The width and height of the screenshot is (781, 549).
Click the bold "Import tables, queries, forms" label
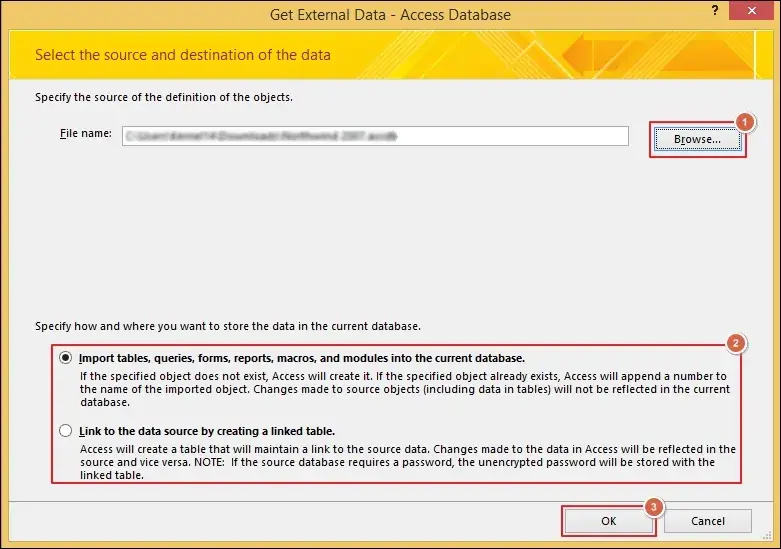tap(302, 357)
